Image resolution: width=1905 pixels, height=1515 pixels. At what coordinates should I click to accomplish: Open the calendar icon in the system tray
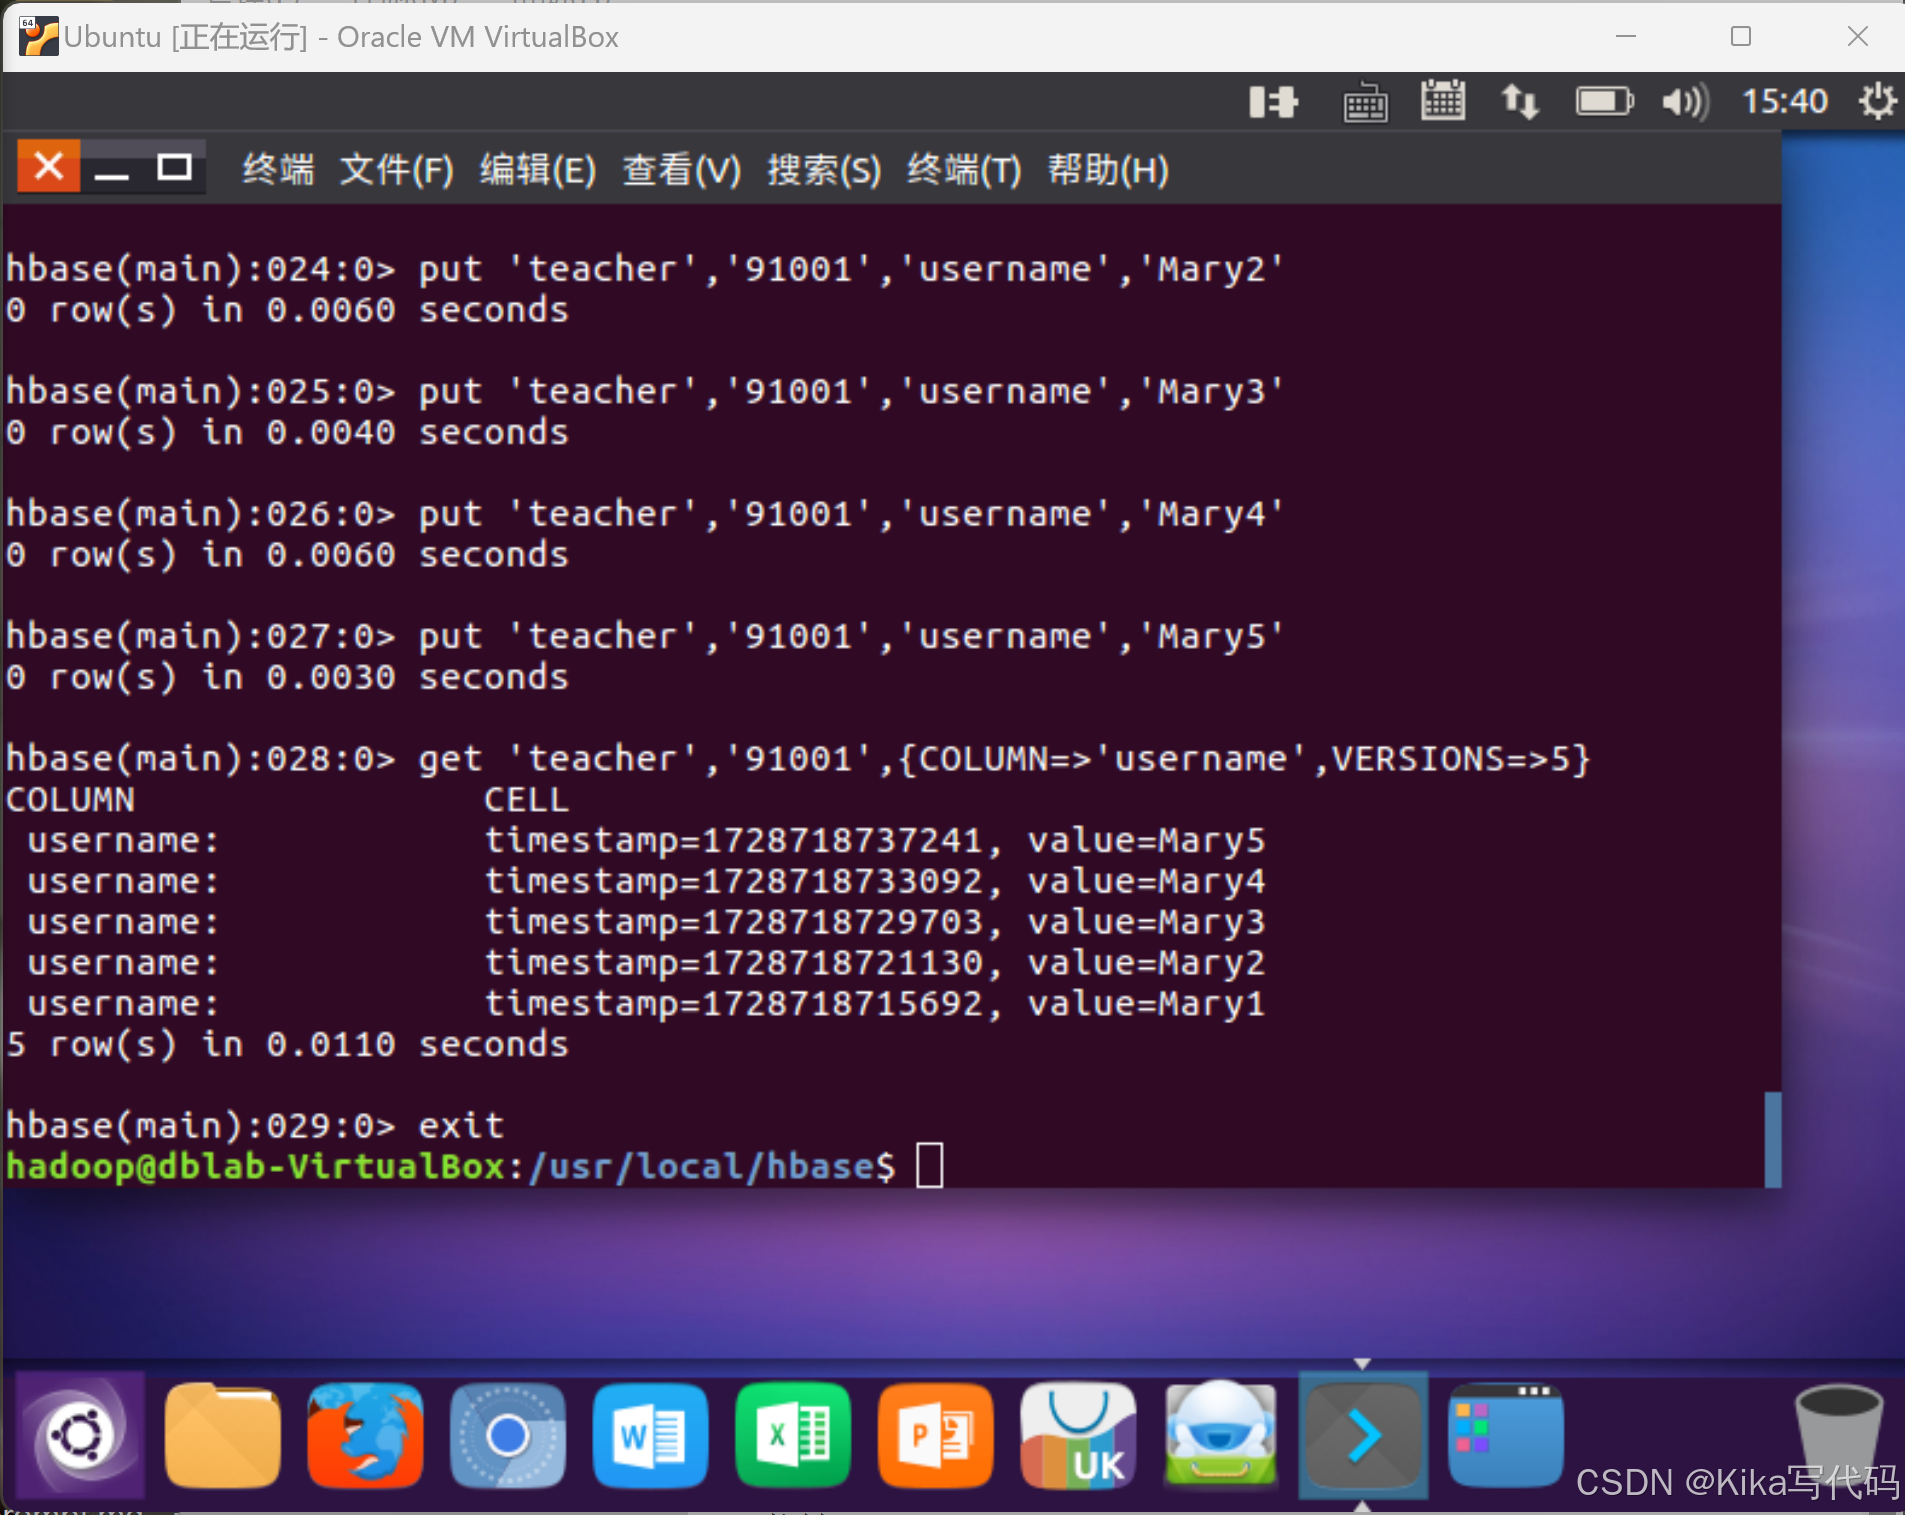(1443, 101)
